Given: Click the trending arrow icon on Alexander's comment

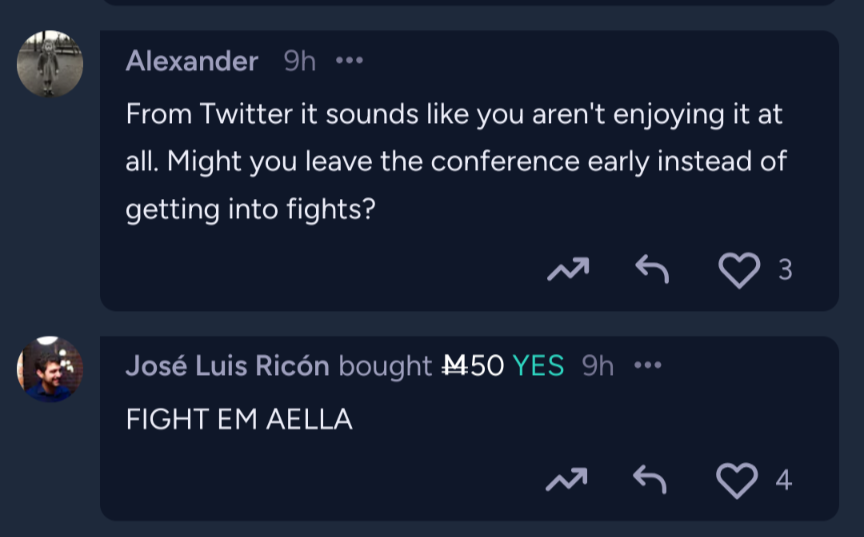Looking at the screenshot, I should click(x=567, y=270).
